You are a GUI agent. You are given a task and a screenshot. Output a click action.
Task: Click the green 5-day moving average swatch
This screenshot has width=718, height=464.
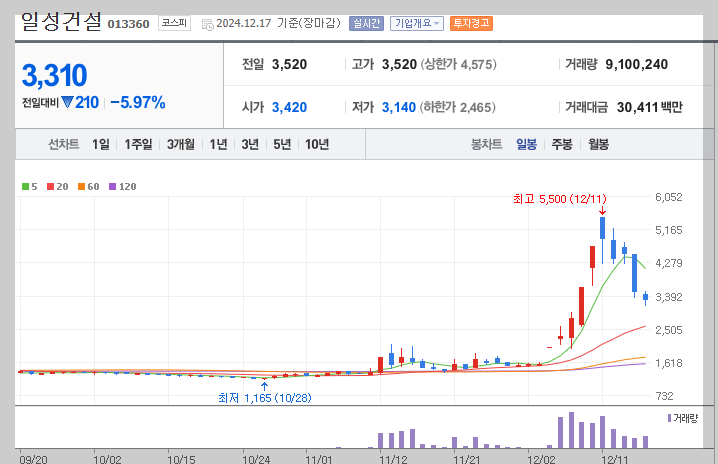[26, 186]
